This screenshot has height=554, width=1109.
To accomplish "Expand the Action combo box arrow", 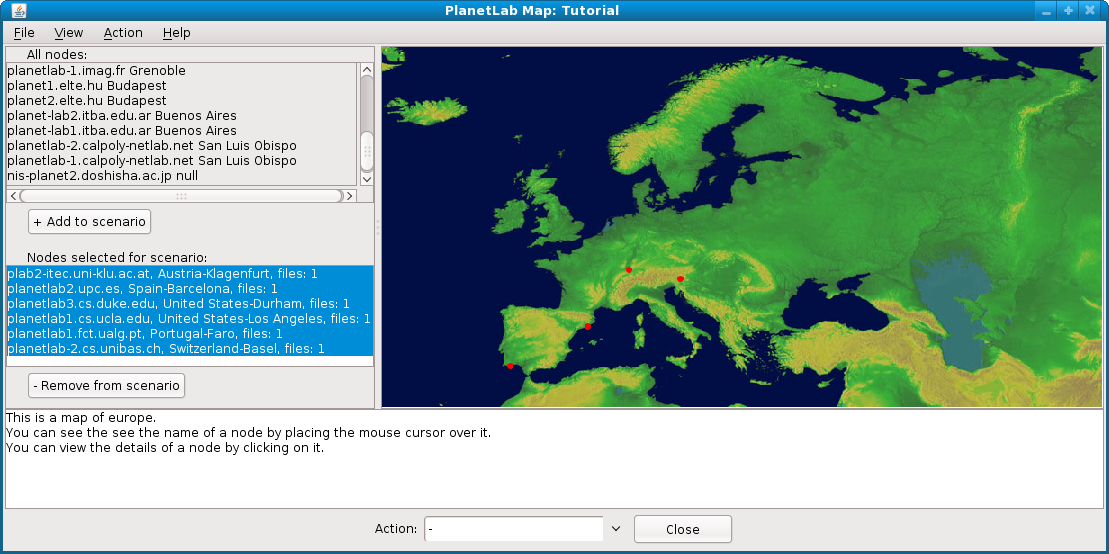I will click(x=615, y=529).
